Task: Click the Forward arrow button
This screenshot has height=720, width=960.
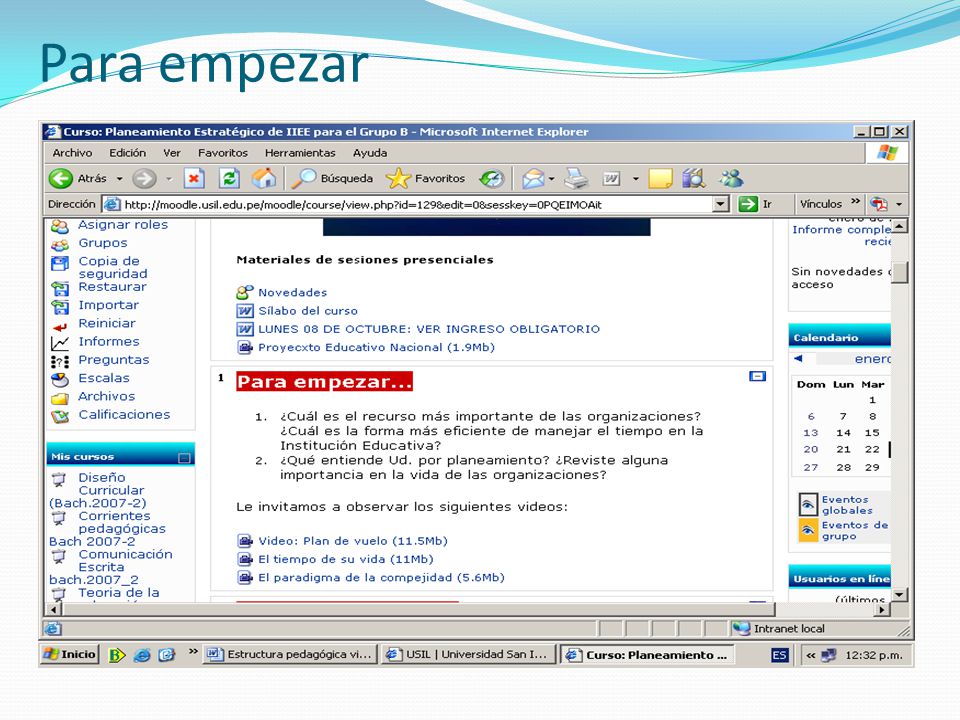Action: pos(144,179)
